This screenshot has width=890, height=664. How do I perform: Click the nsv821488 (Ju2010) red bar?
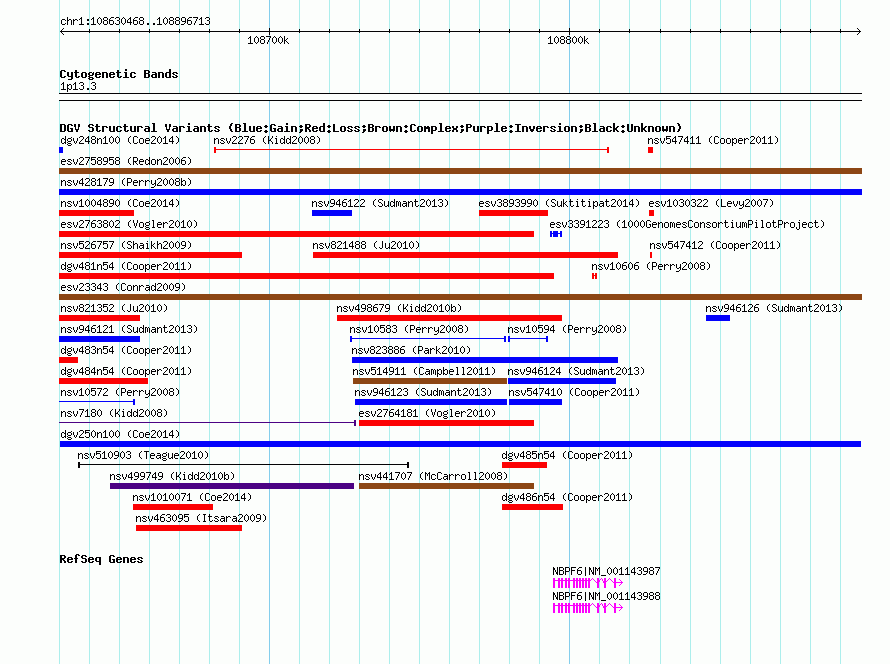465,255
